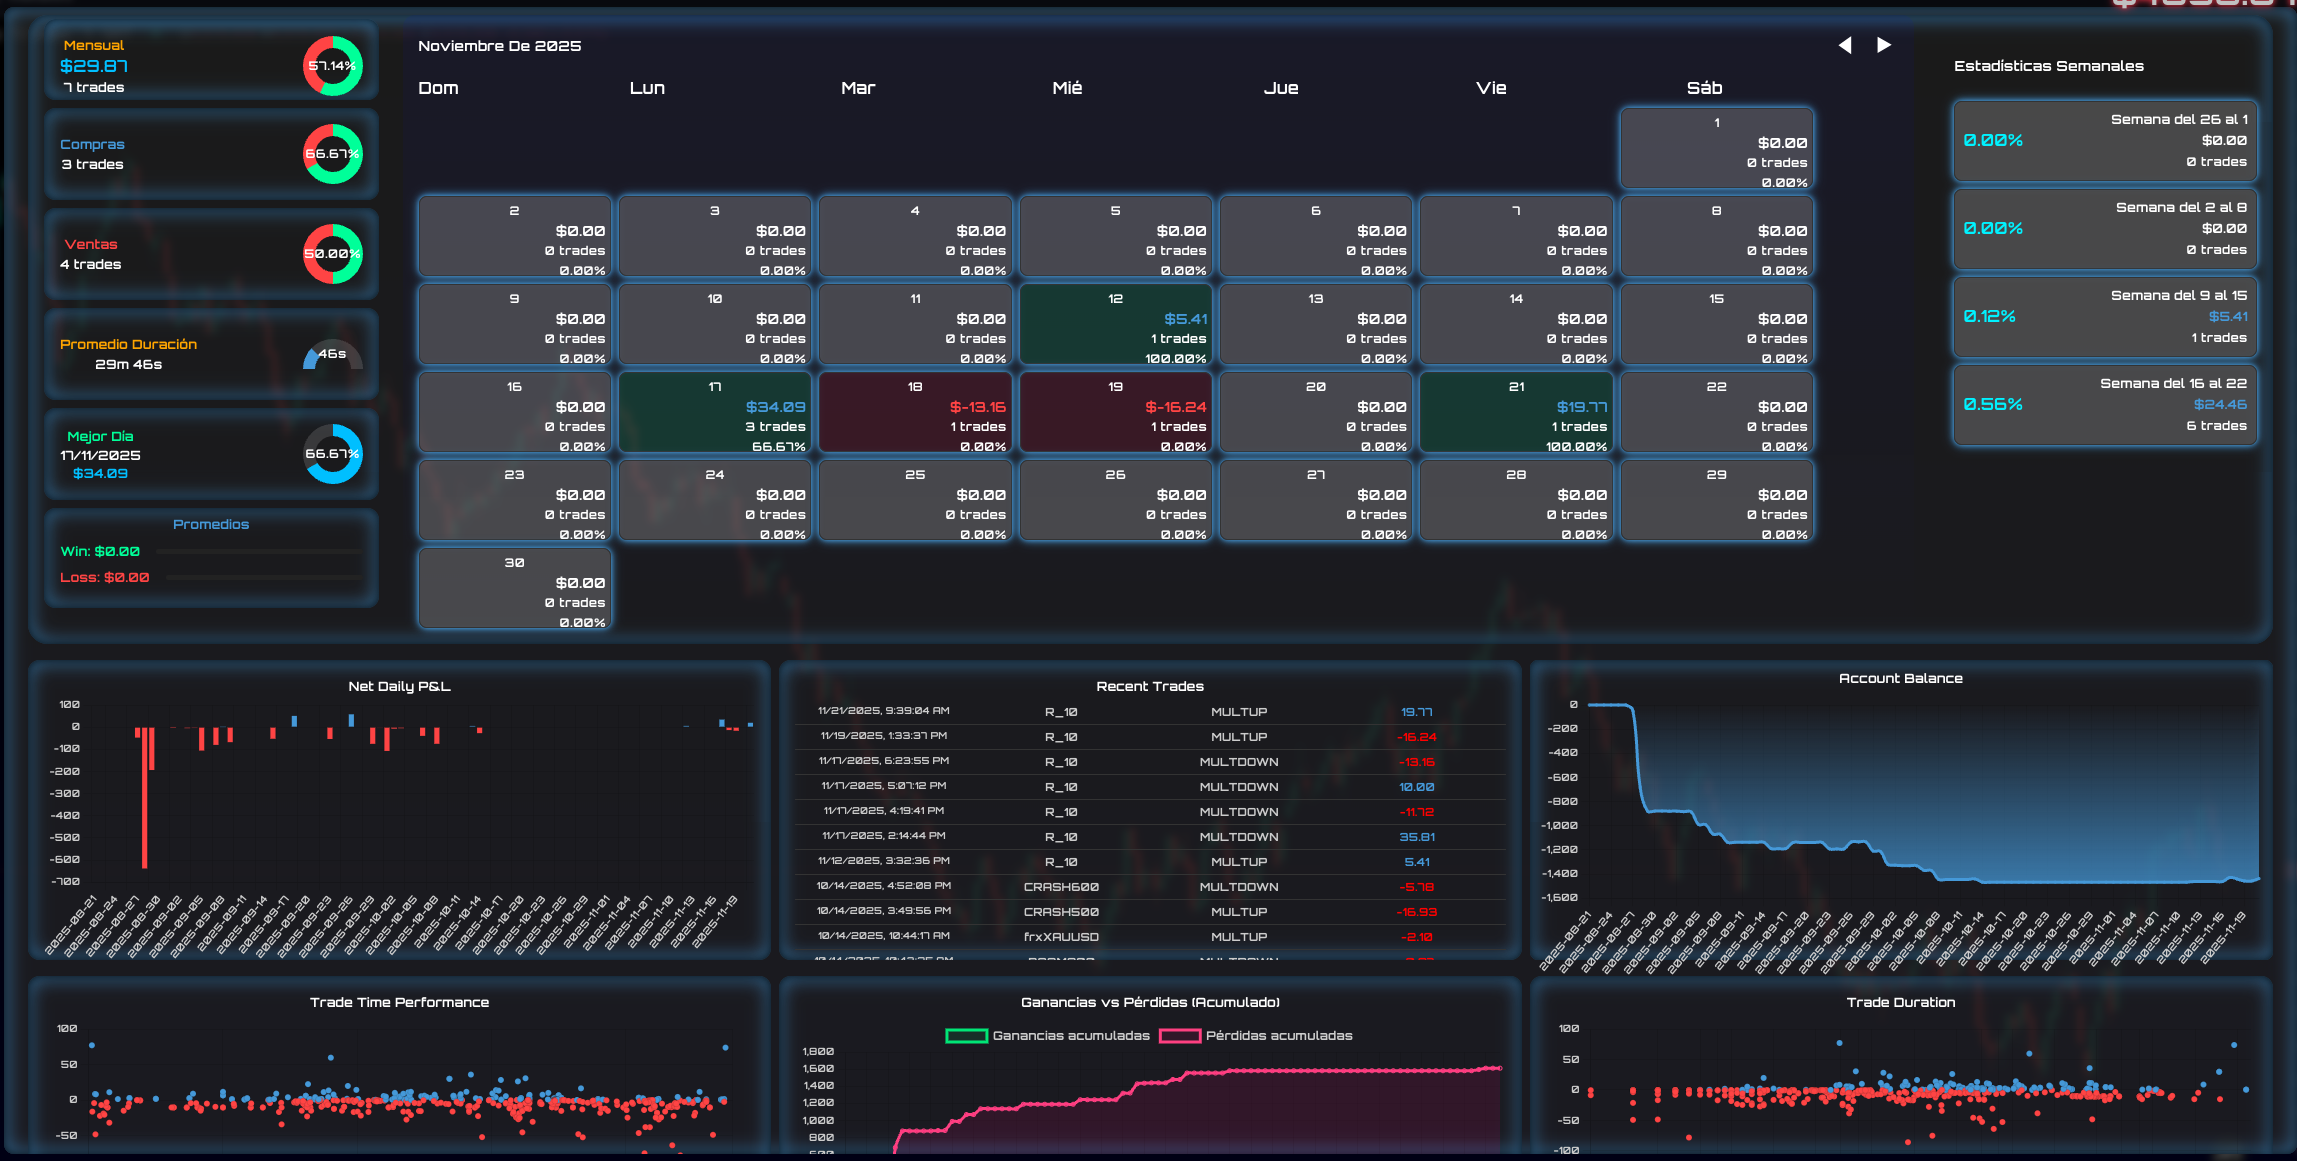This screenshot has width=2297, height=1161.
Task: Click the Loss average progress bar
Action: tap(265, 578)
